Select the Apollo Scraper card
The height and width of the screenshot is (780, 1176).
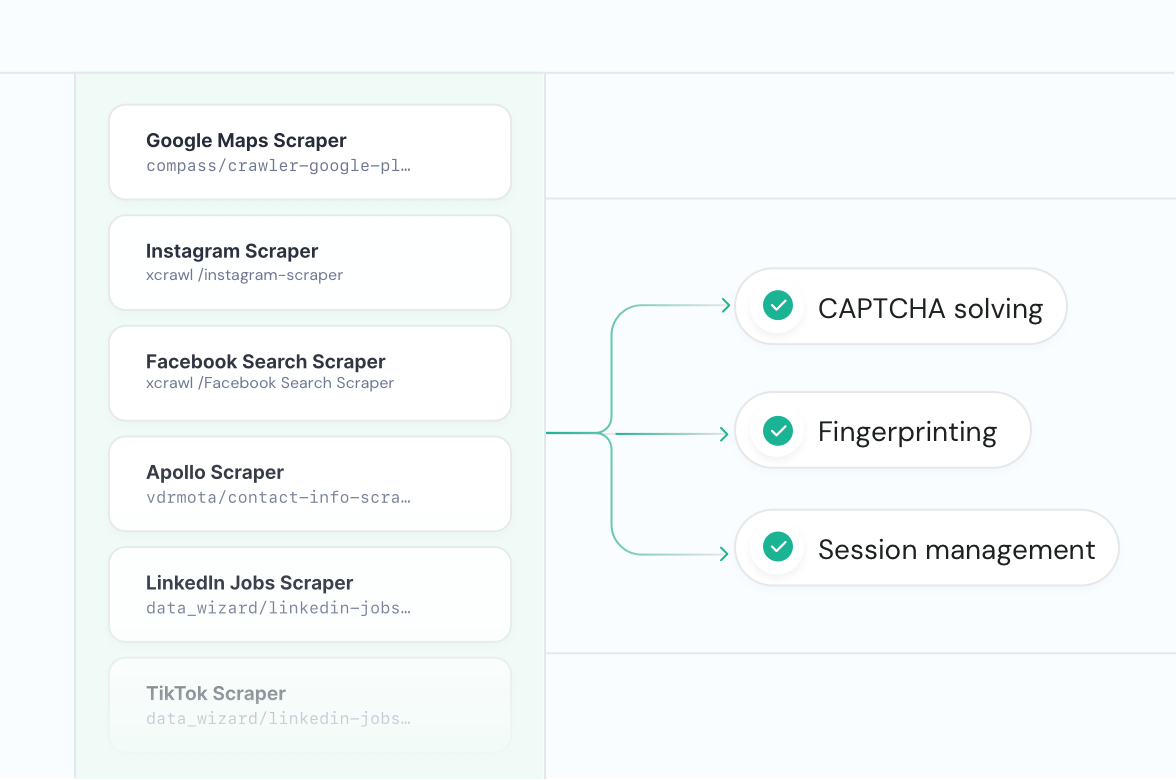click(x=310, y=484)
